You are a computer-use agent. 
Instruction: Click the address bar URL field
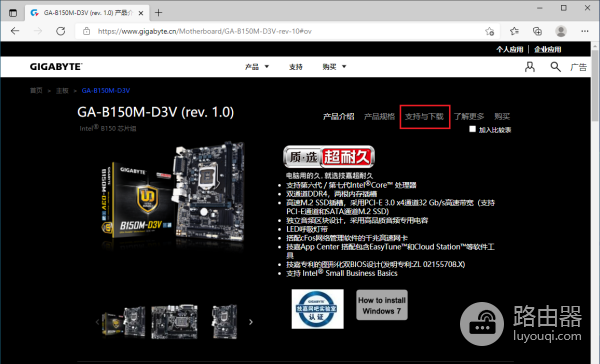287,31
